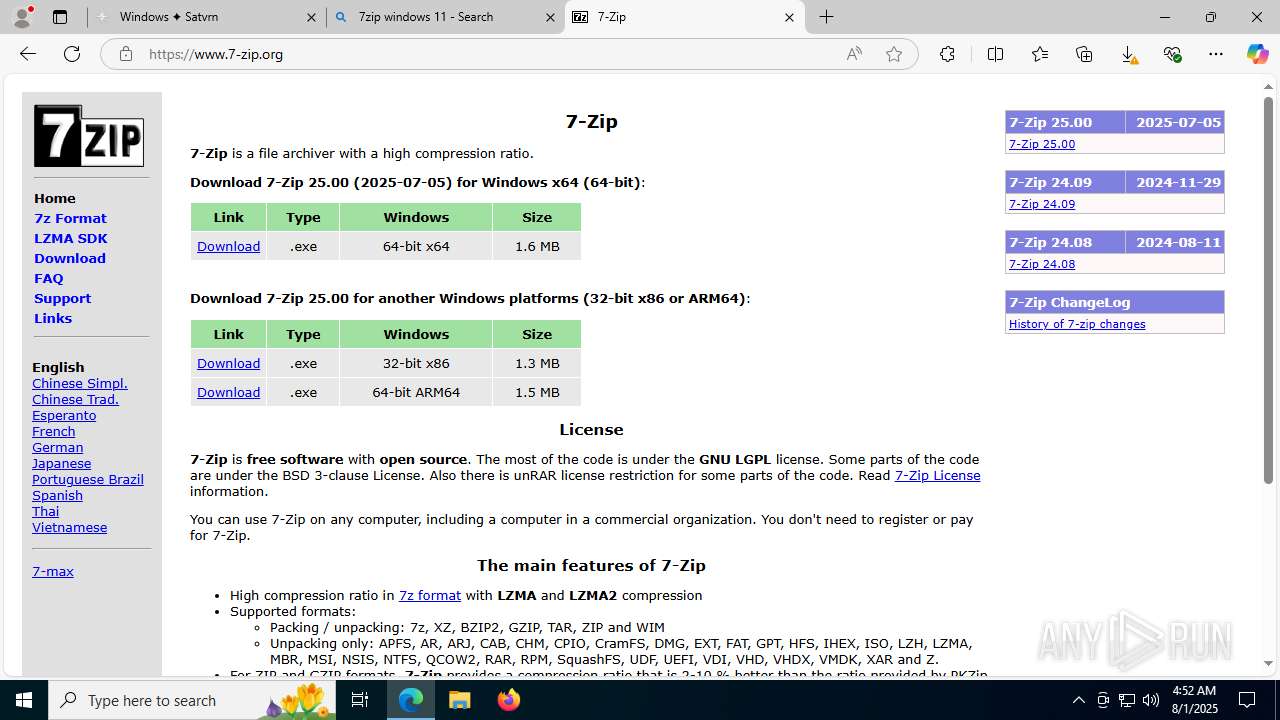
Task: Open Links sidebar entry
Action: click(x=53, y=318)
